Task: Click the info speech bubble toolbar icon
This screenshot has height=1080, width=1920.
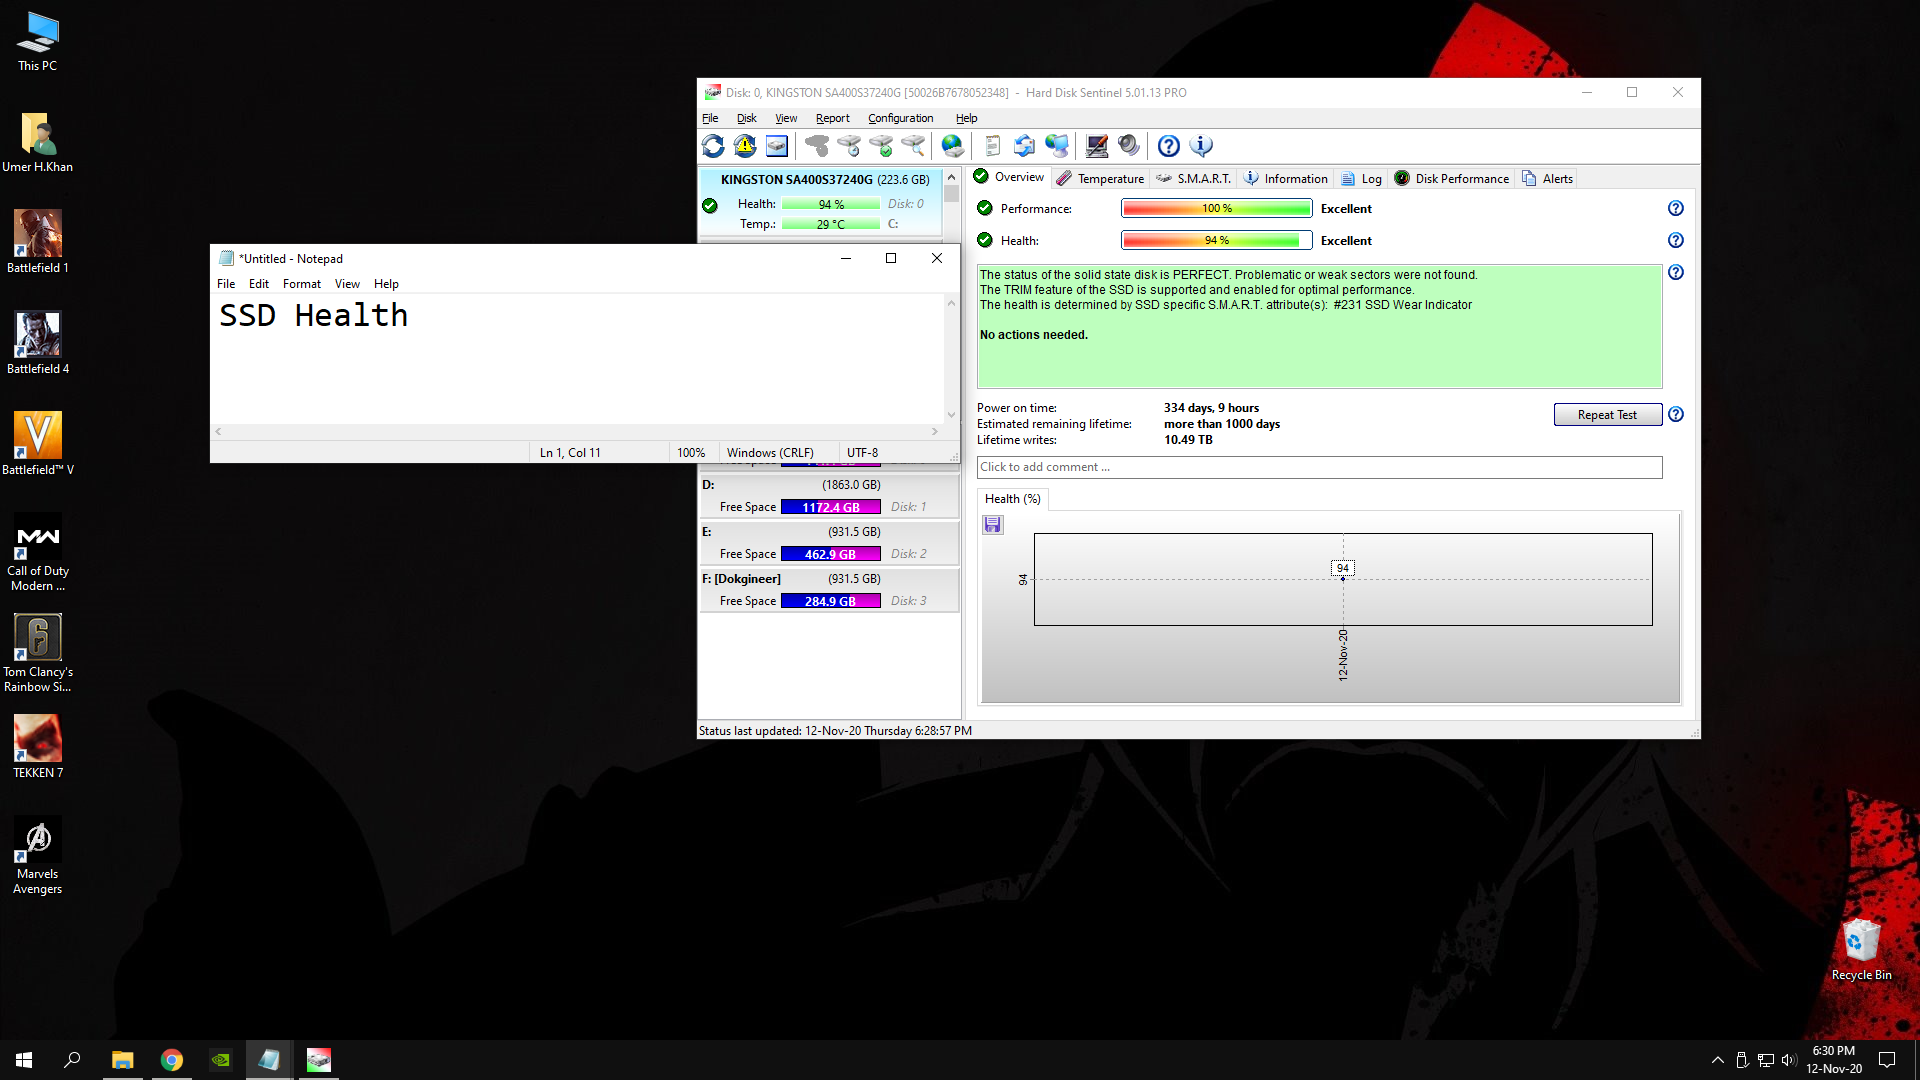Action: [x=1201, y=146]
